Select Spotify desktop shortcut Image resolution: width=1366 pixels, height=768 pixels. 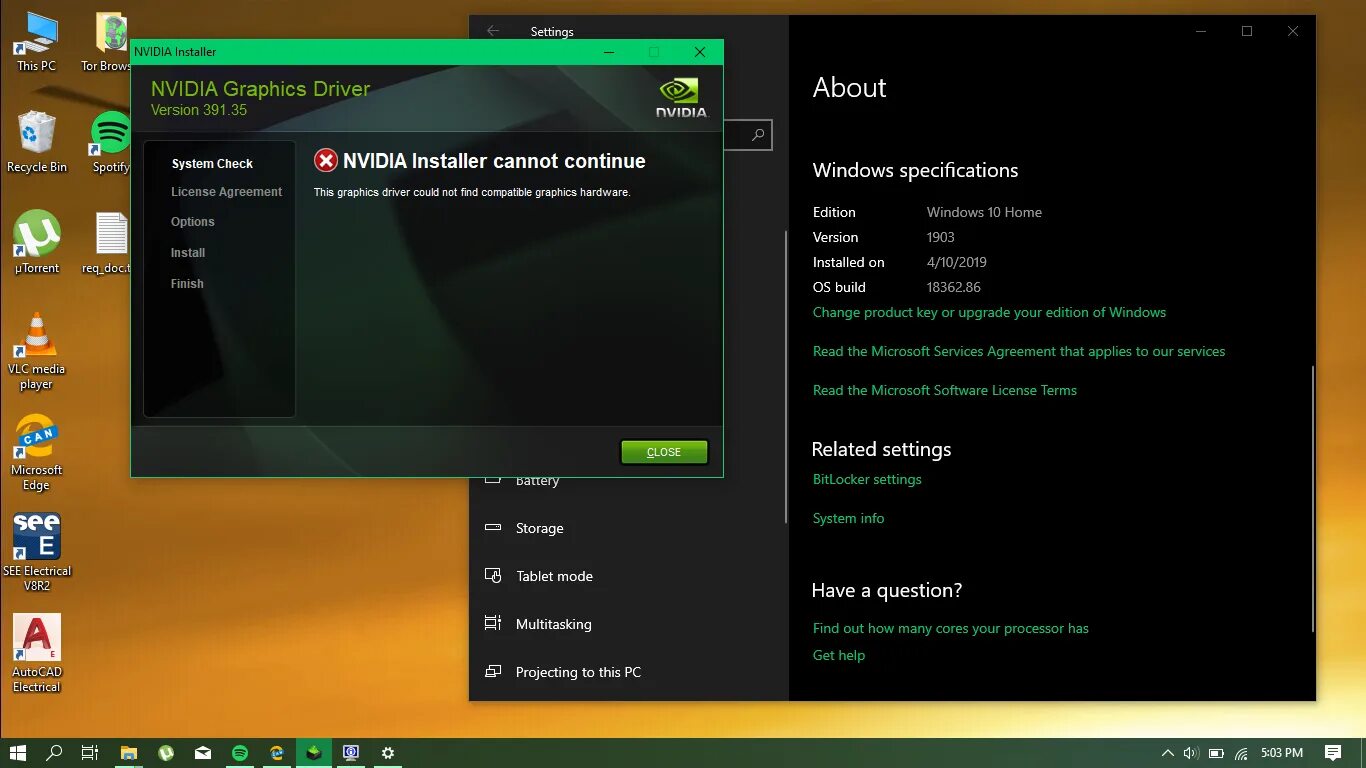(x=110, y=142)
